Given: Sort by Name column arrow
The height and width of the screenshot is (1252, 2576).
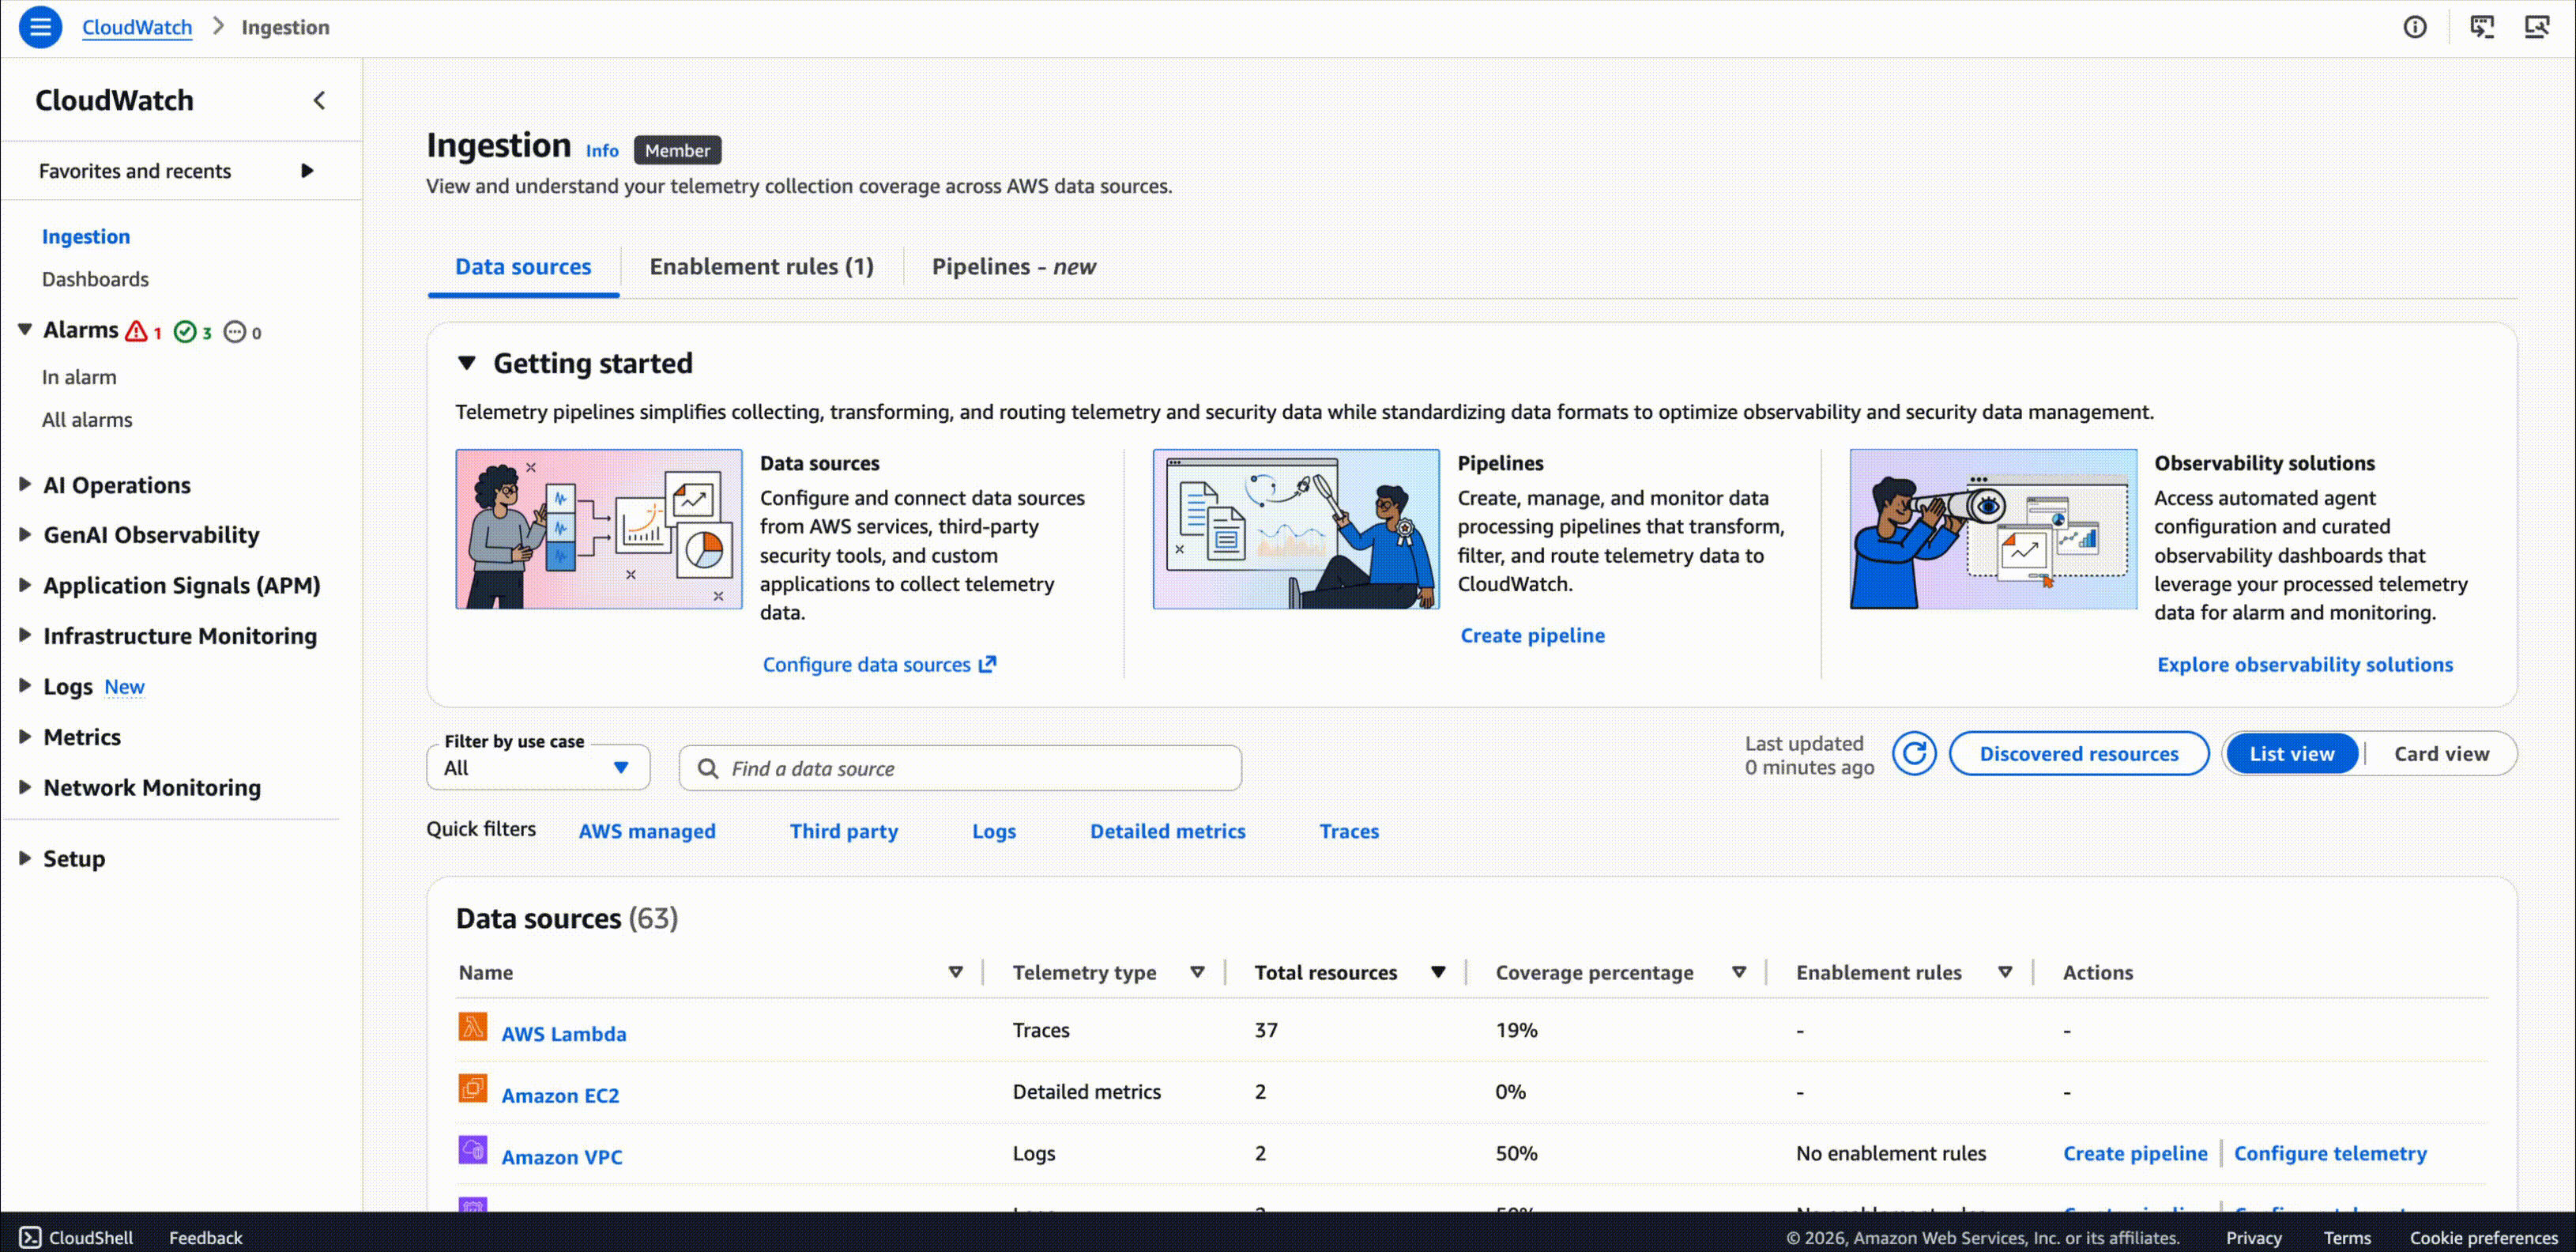Looking at the screenshot, I should (956, 972).
